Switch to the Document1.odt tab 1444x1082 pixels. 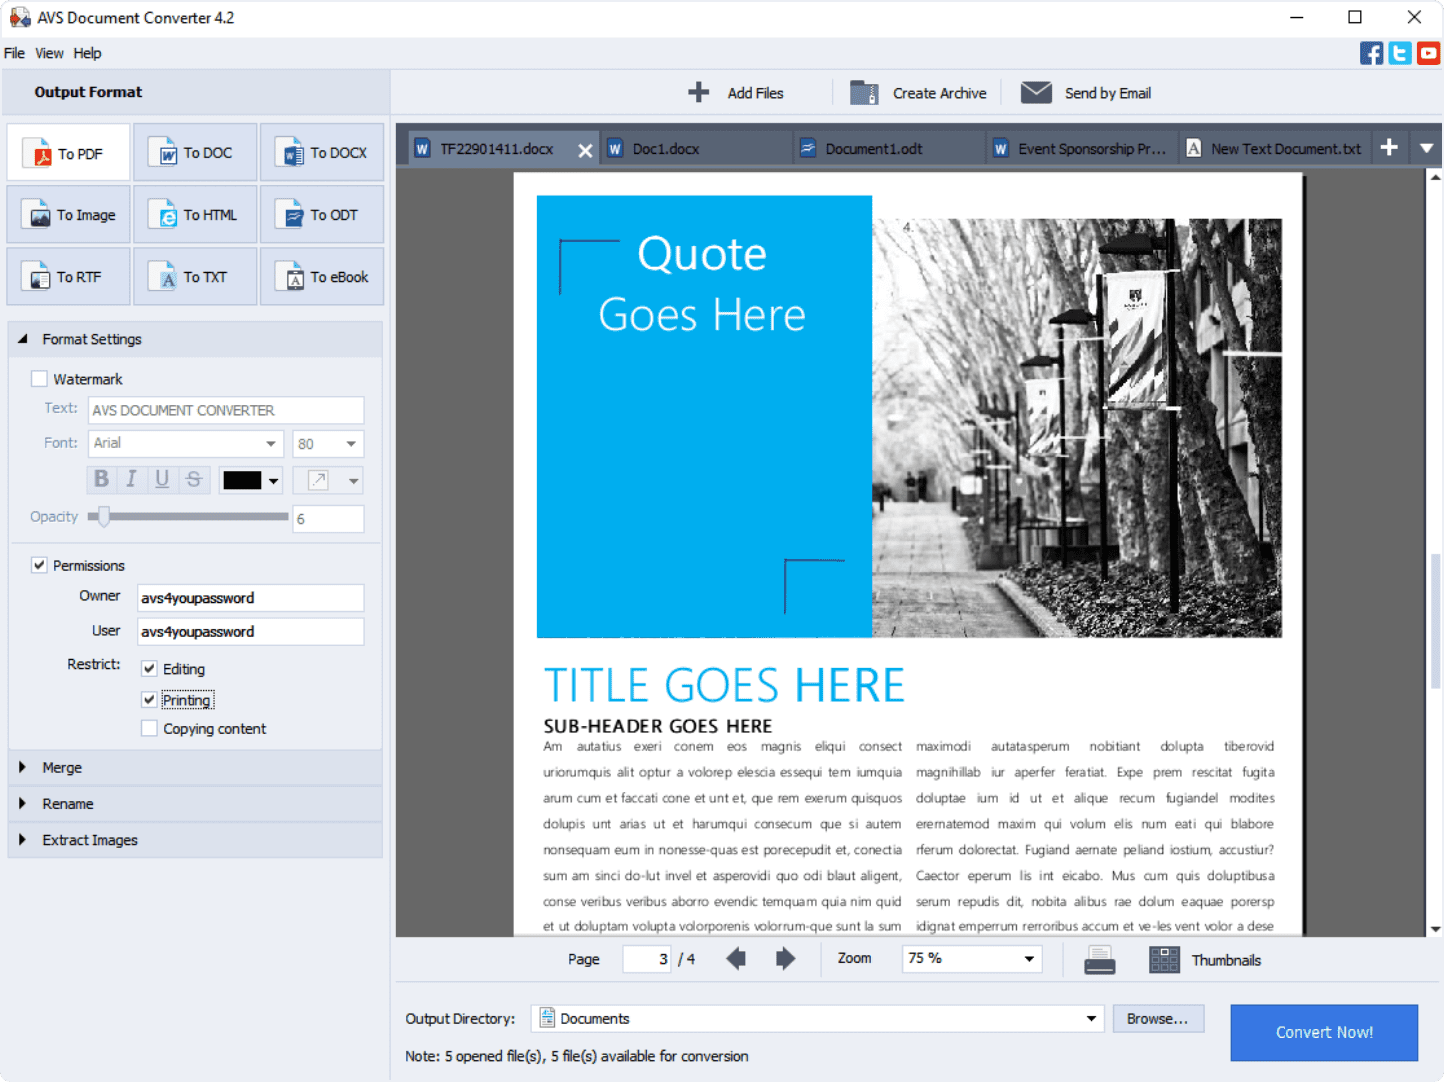point(888,148)
